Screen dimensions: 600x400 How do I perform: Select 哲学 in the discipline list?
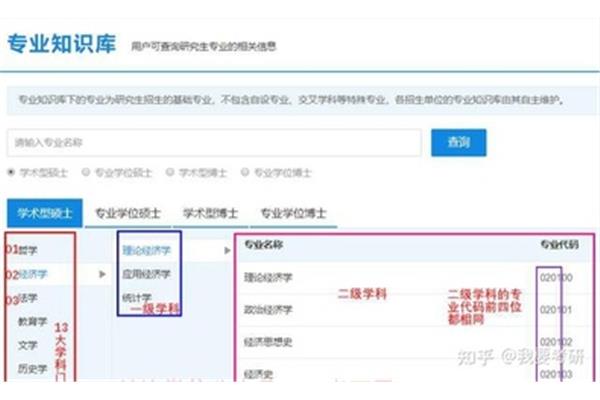[28, 250]
